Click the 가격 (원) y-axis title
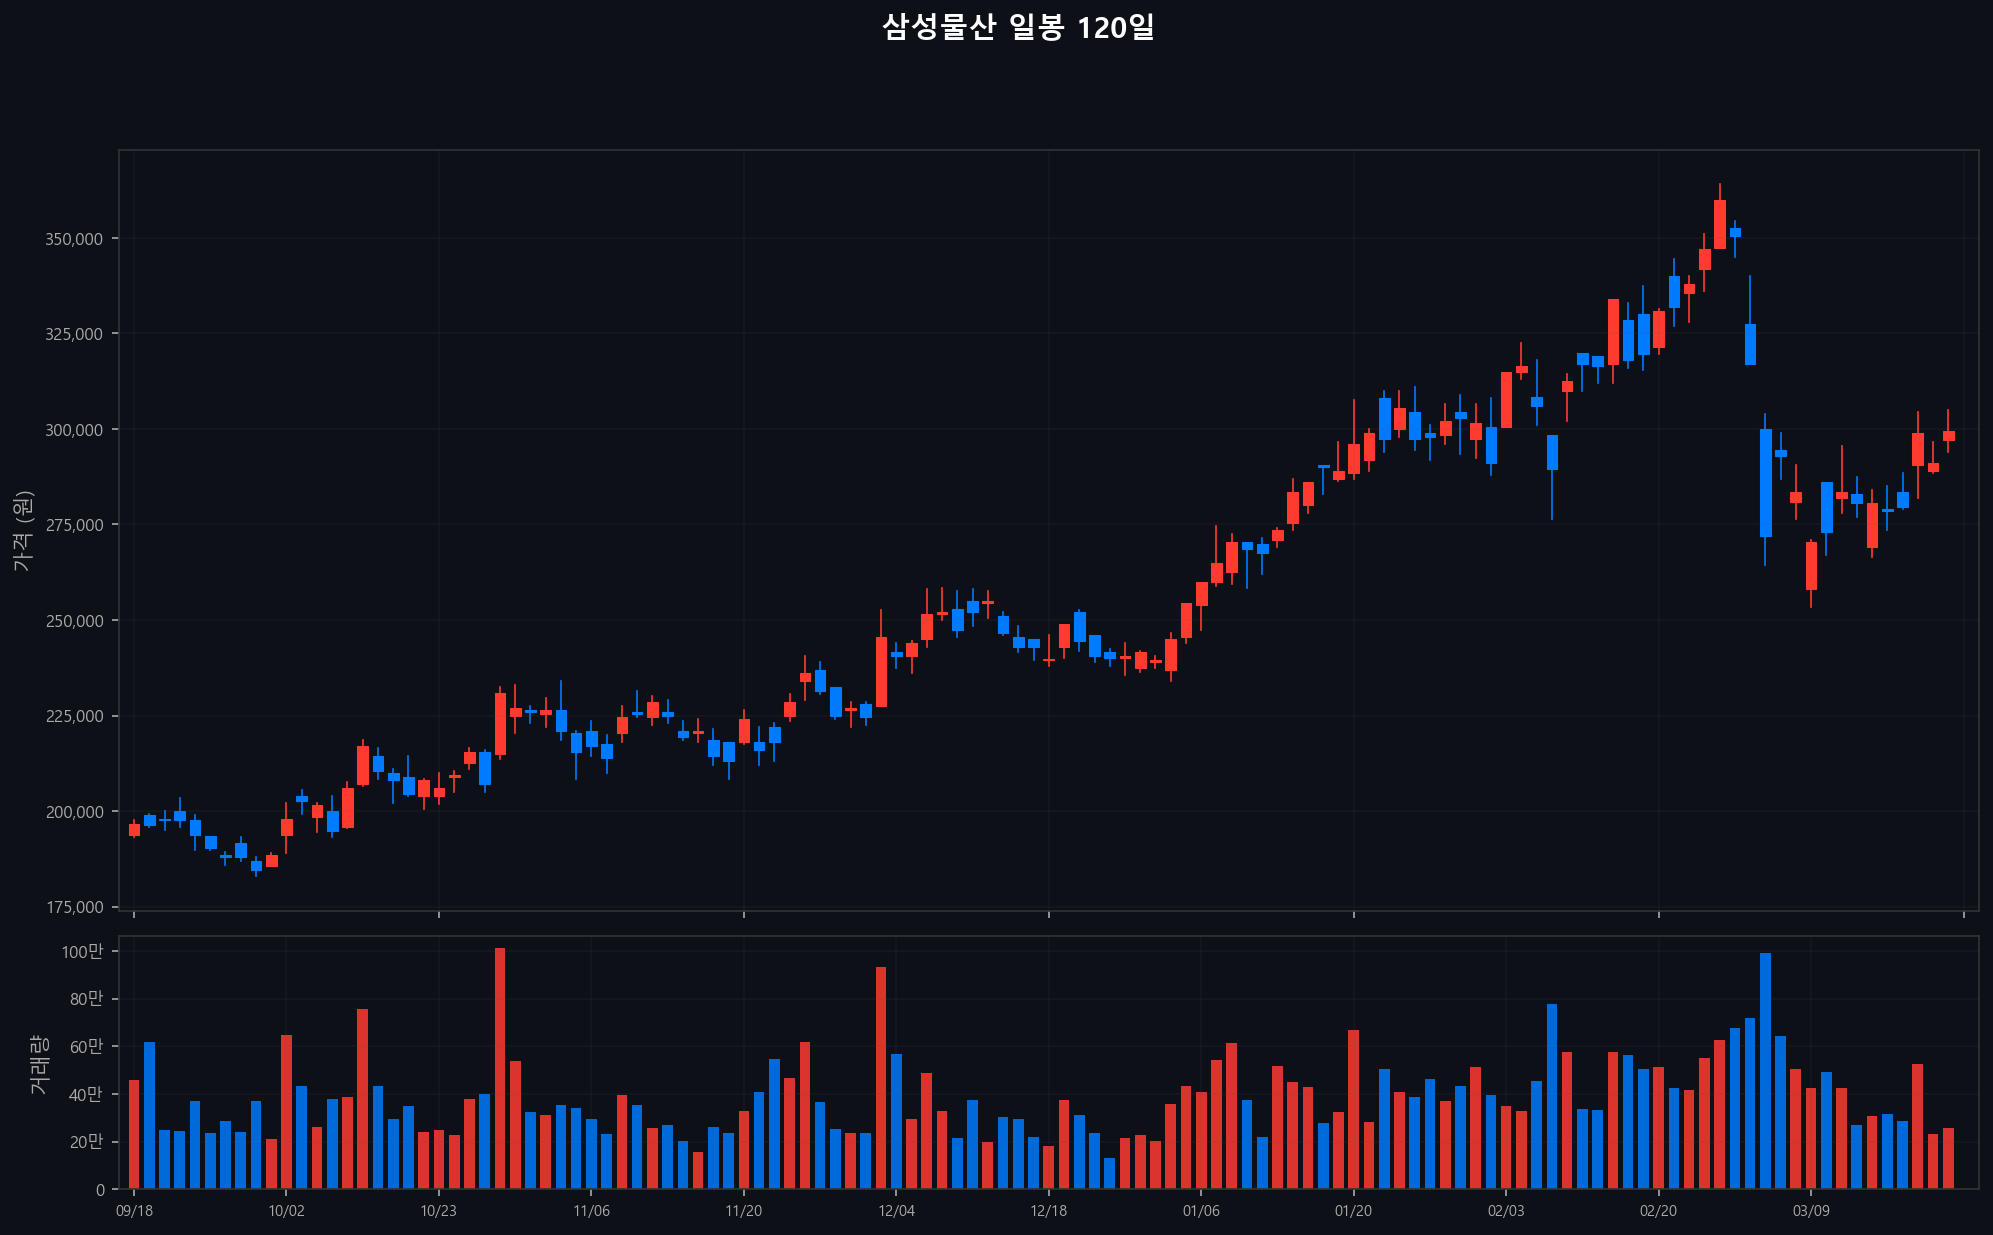Image resolution: width=1993 pixels, height=1235 pixels. [x=23, y=531]
